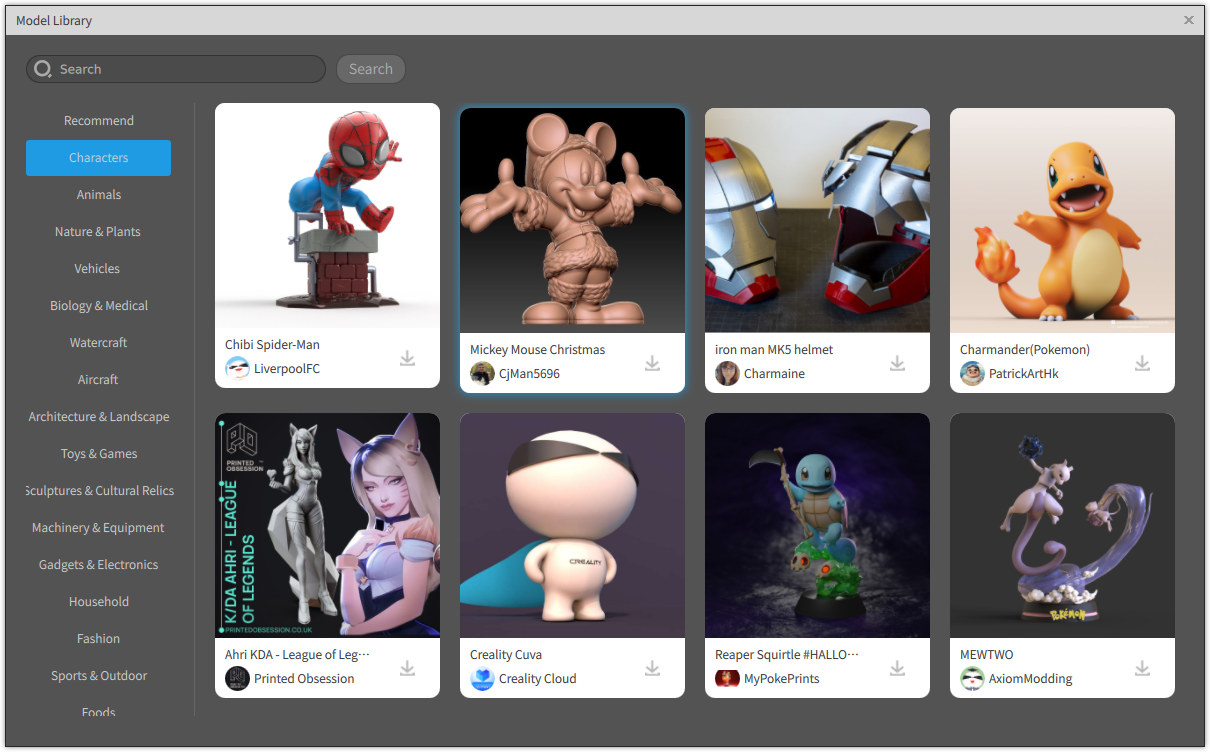Screen dimensions: 1210x752
Task: Select the Fashion category
Action: click(x=98, y=639)
